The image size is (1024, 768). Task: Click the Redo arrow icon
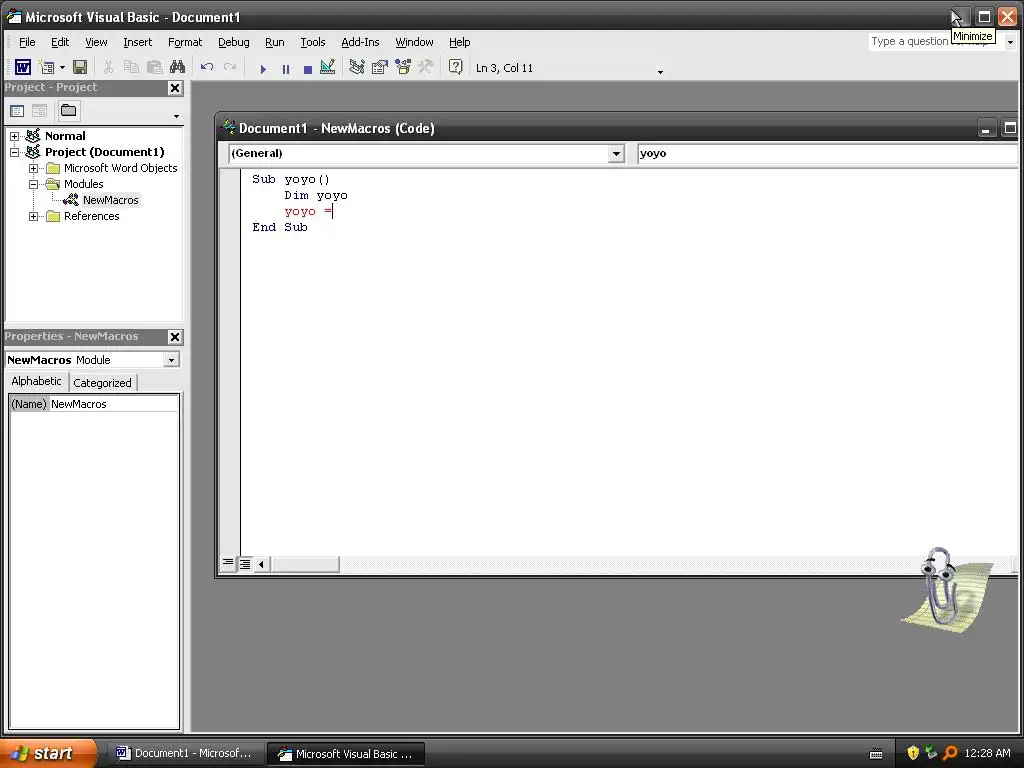(230, 67)
